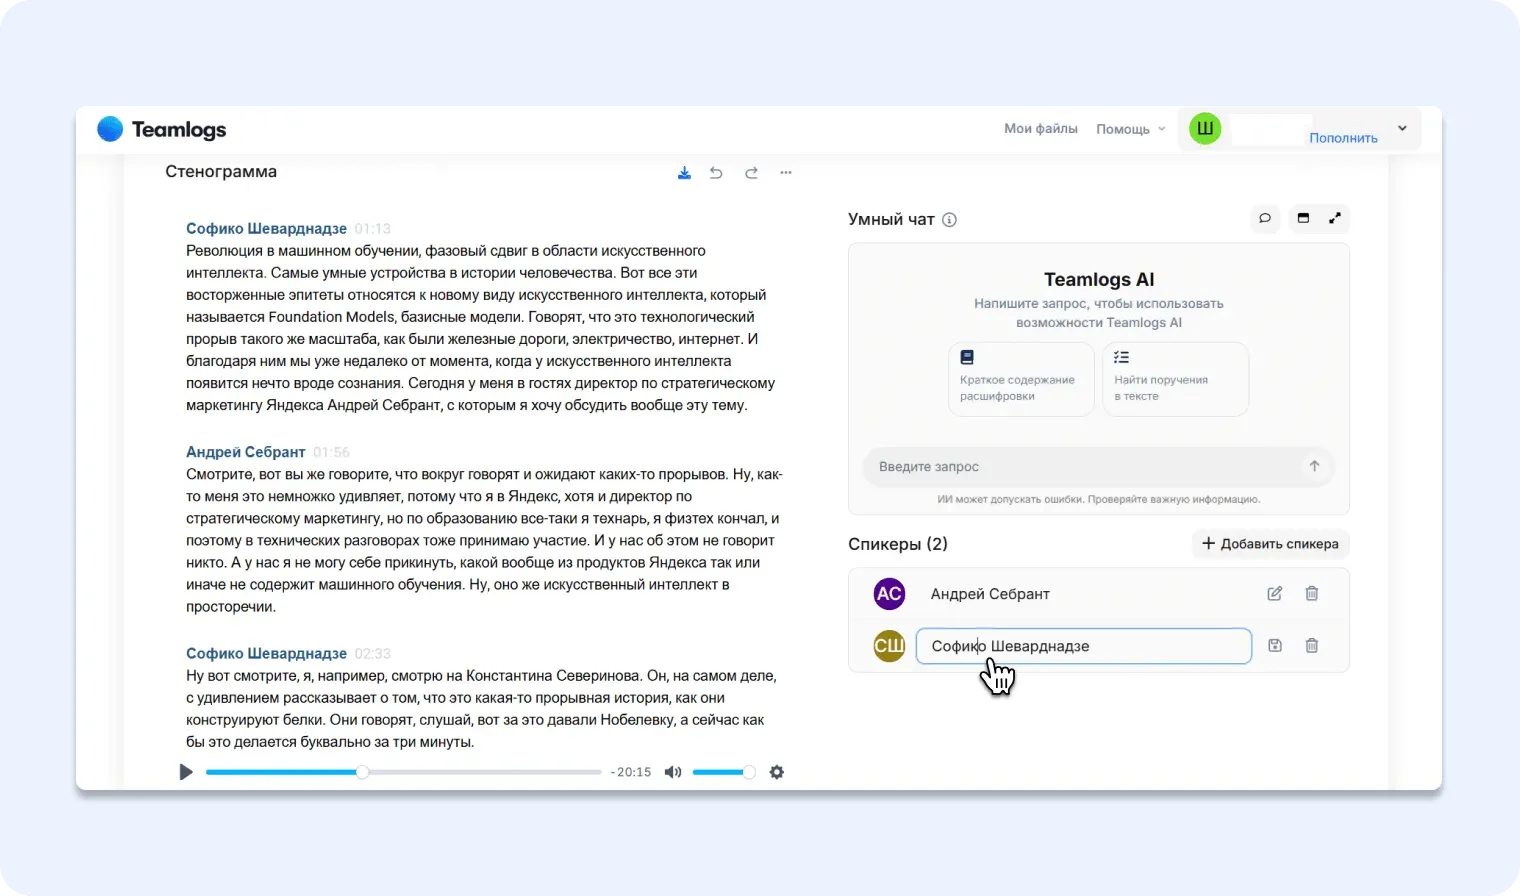This screenshot has height=896, width=1520.
Task: Seek on the audio progress slider
Action: (x=404, y=772)
